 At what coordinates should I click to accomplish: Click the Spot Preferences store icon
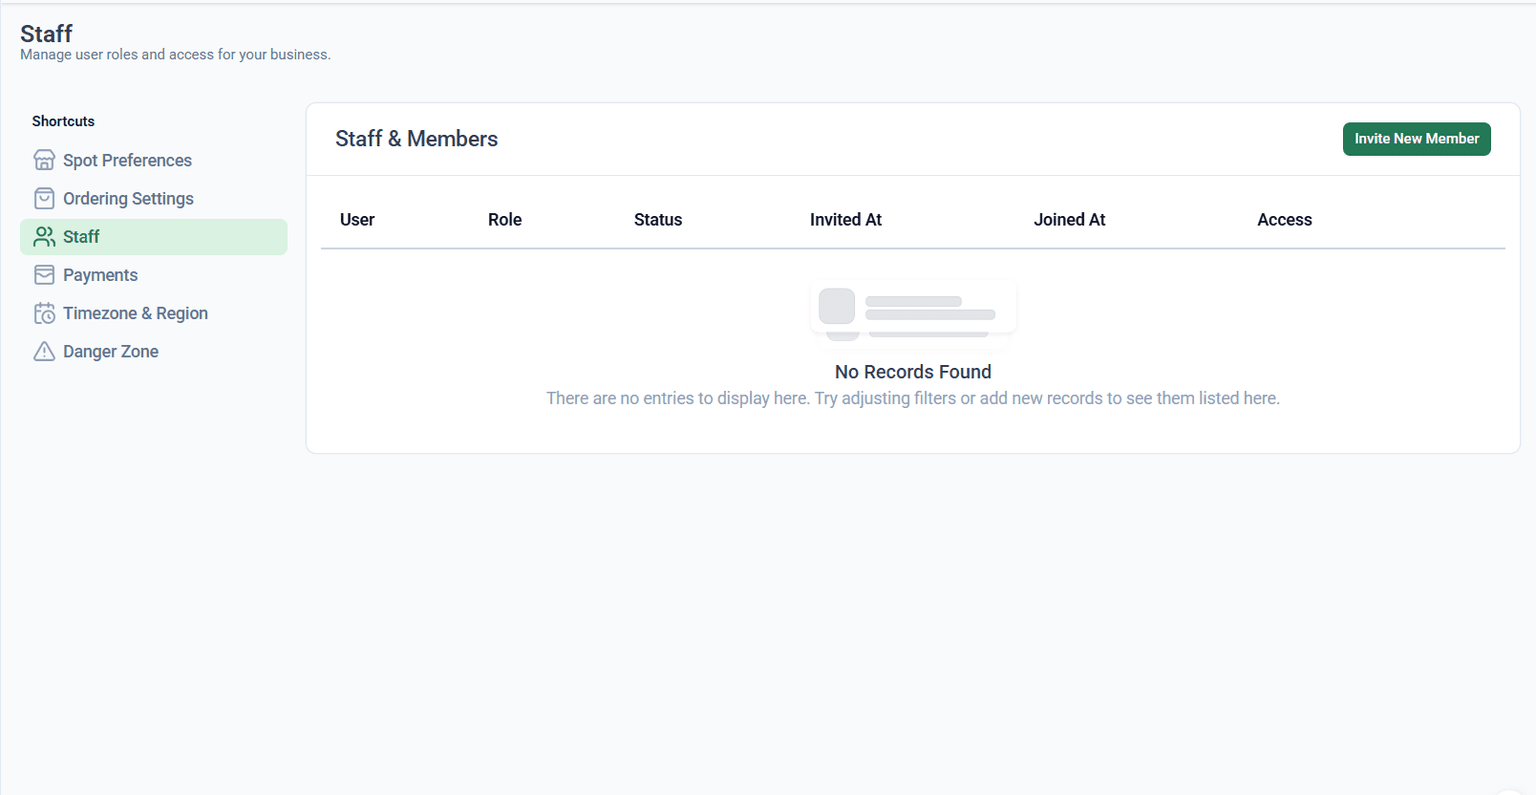[44, 160]
